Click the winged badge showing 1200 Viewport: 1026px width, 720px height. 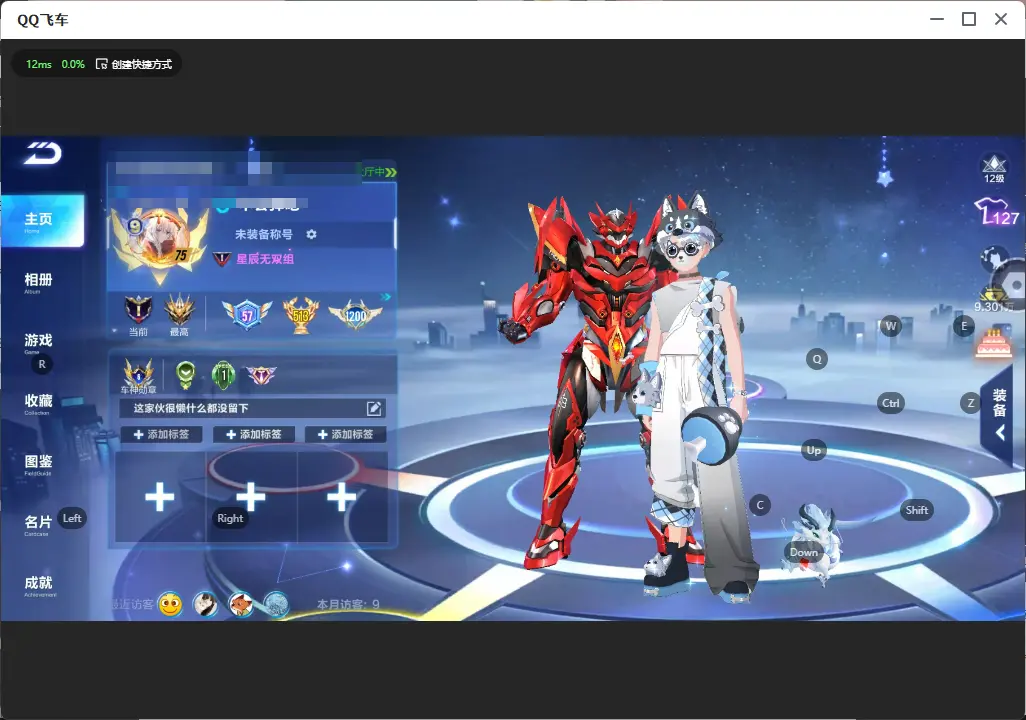355,315
